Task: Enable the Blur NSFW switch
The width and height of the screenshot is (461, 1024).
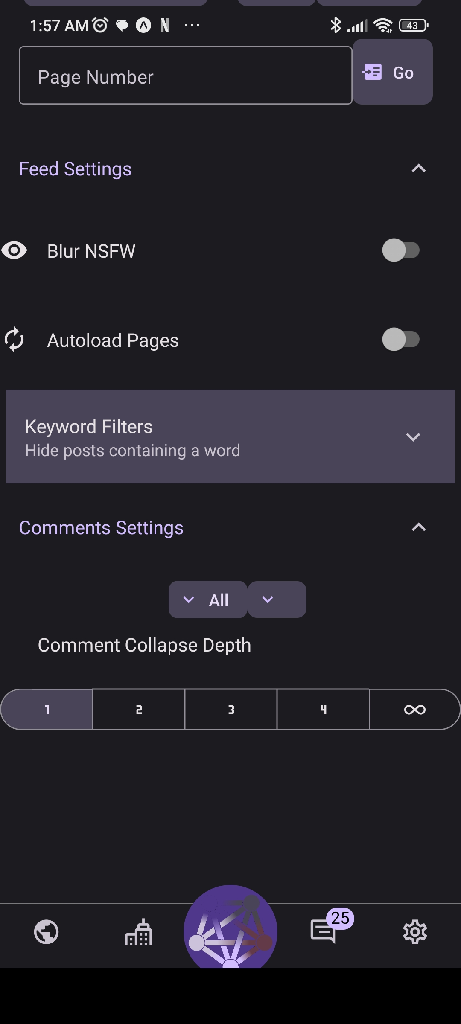Action: tap(401, 250)
